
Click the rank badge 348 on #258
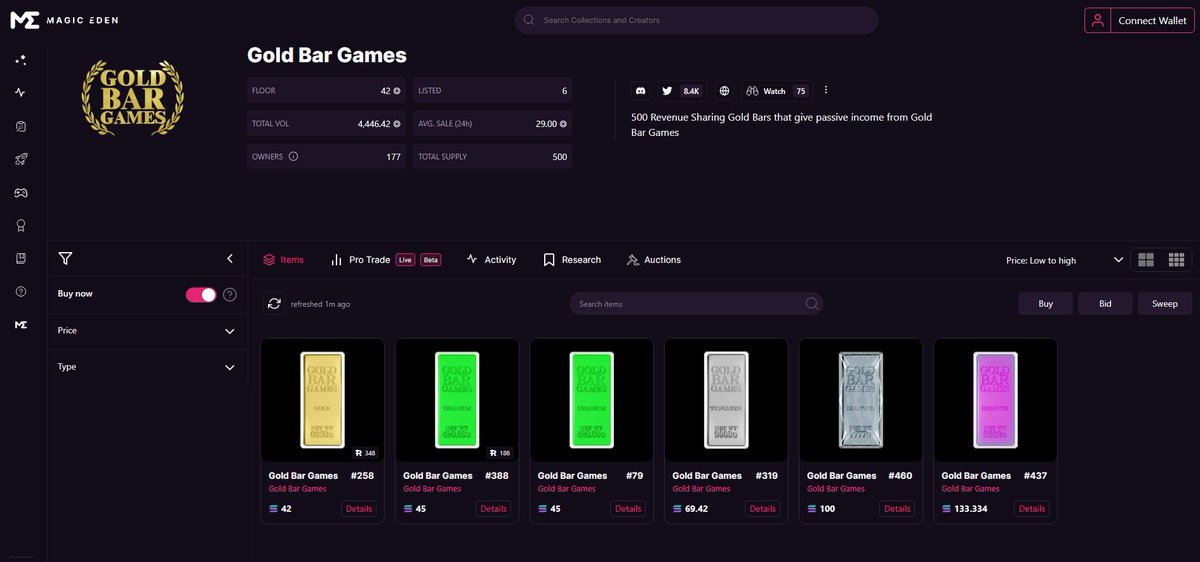[x=364, y=453]
